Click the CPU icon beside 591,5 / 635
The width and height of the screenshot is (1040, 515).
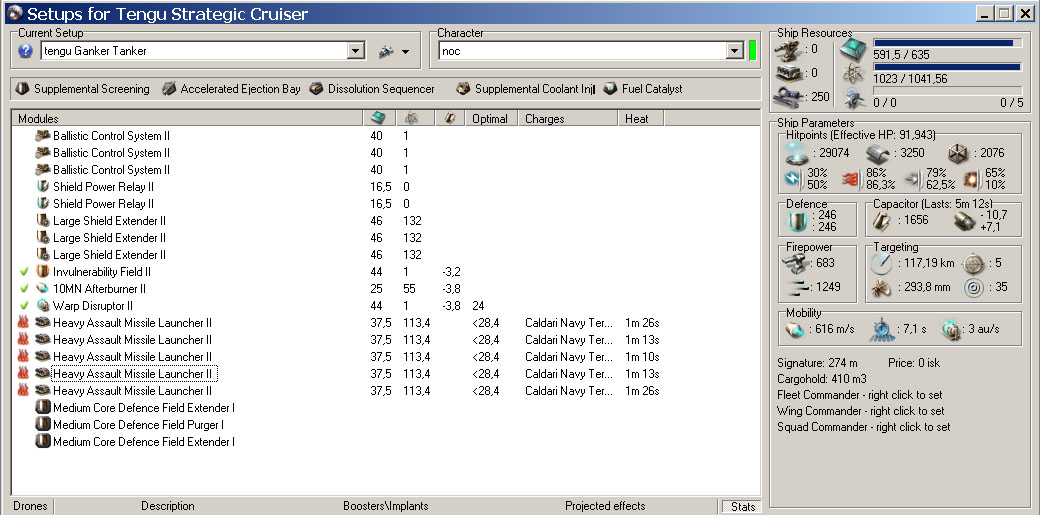[854, 50]
